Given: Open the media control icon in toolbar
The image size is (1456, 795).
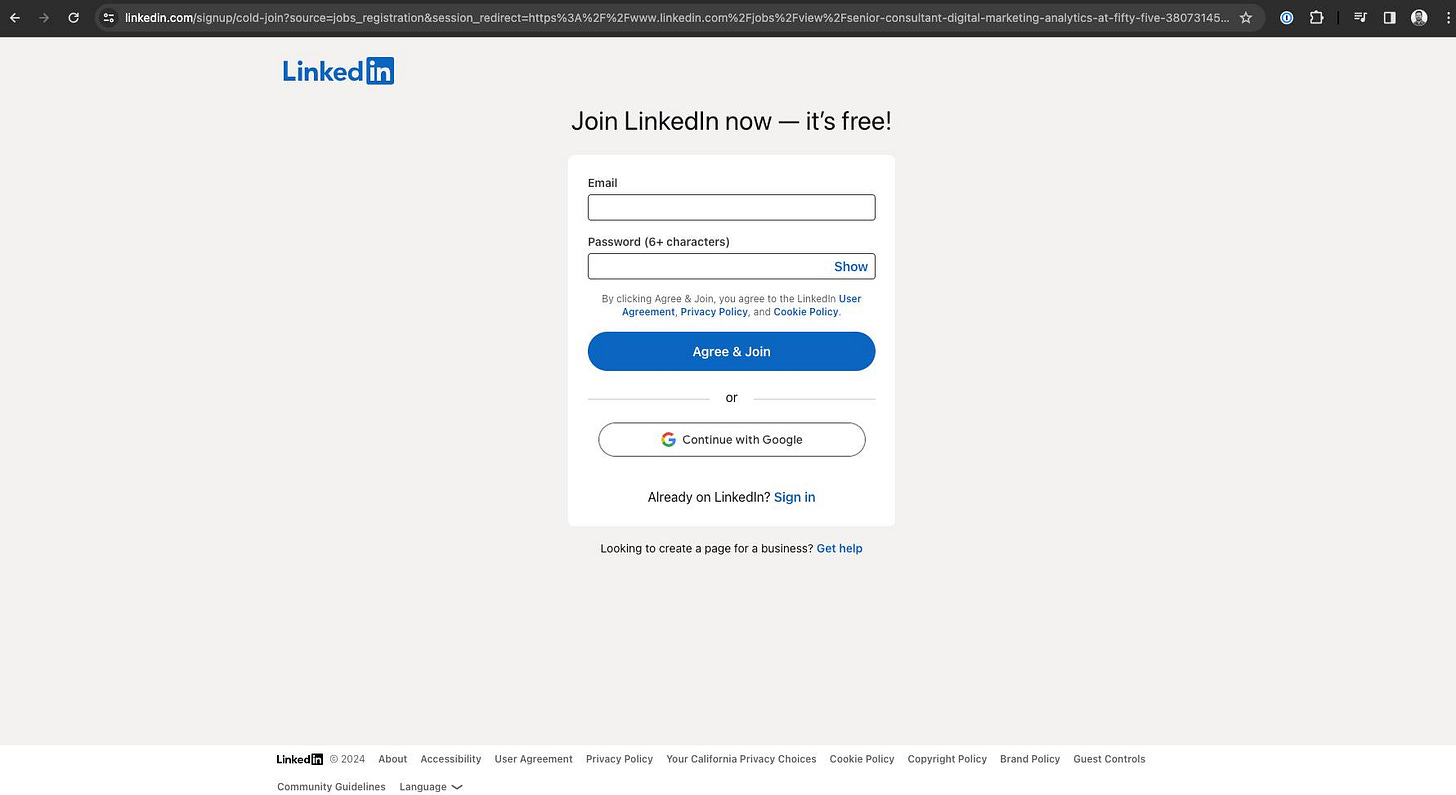Looking at the screenshot, I should (x=1360, y=18).
